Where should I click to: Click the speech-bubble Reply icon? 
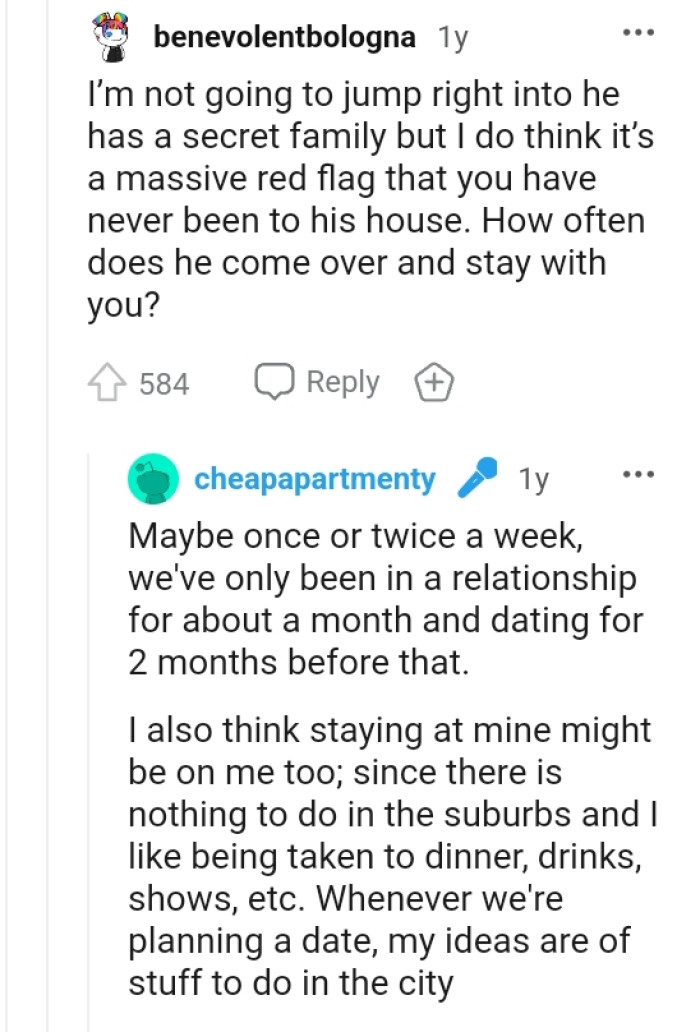[x=272, y=381]
